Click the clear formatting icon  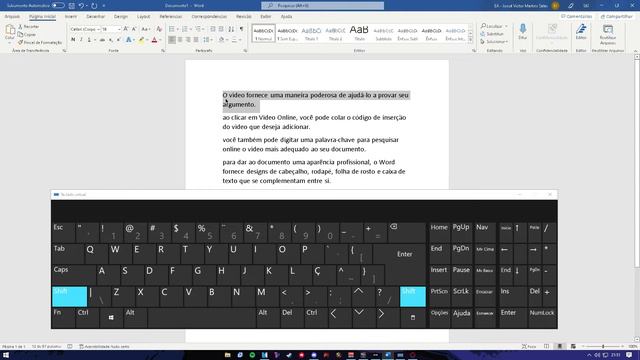click(159, 29)
